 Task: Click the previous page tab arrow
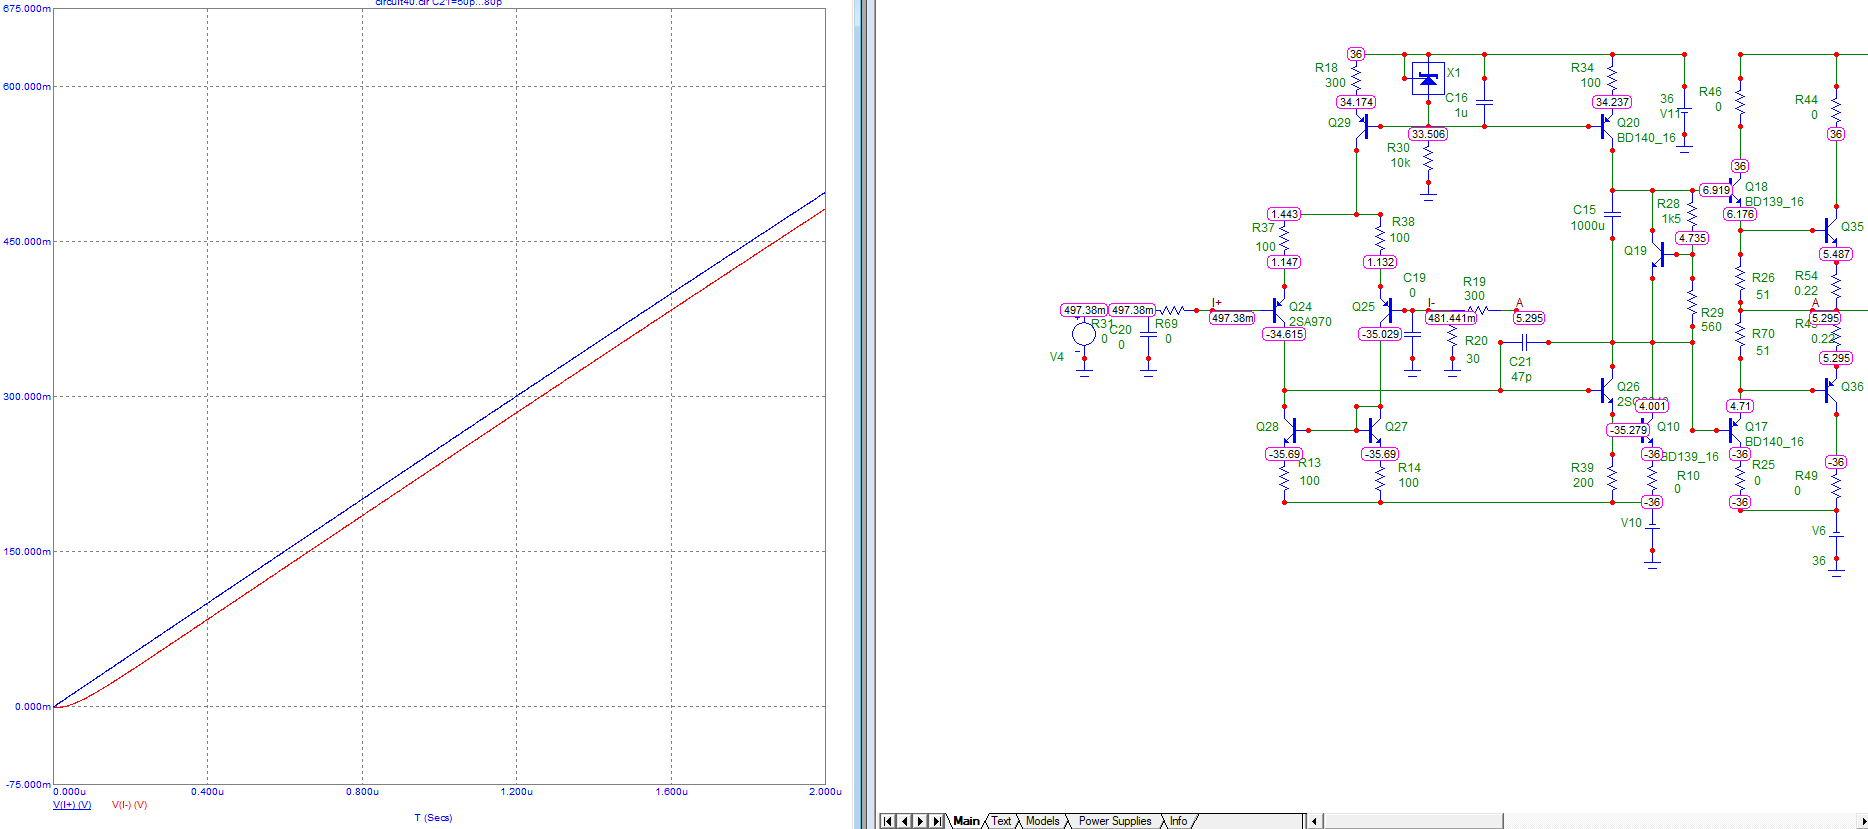point(904,821)
